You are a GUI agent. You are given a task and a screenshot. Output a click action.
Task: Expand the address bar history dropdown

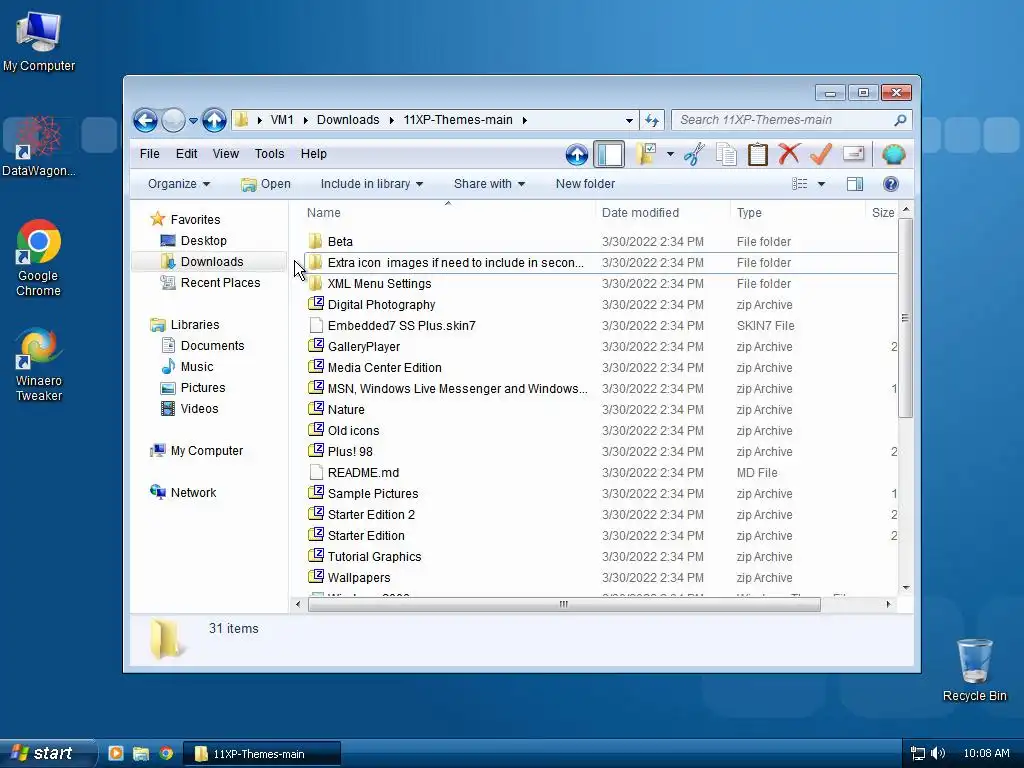[629, 120]
